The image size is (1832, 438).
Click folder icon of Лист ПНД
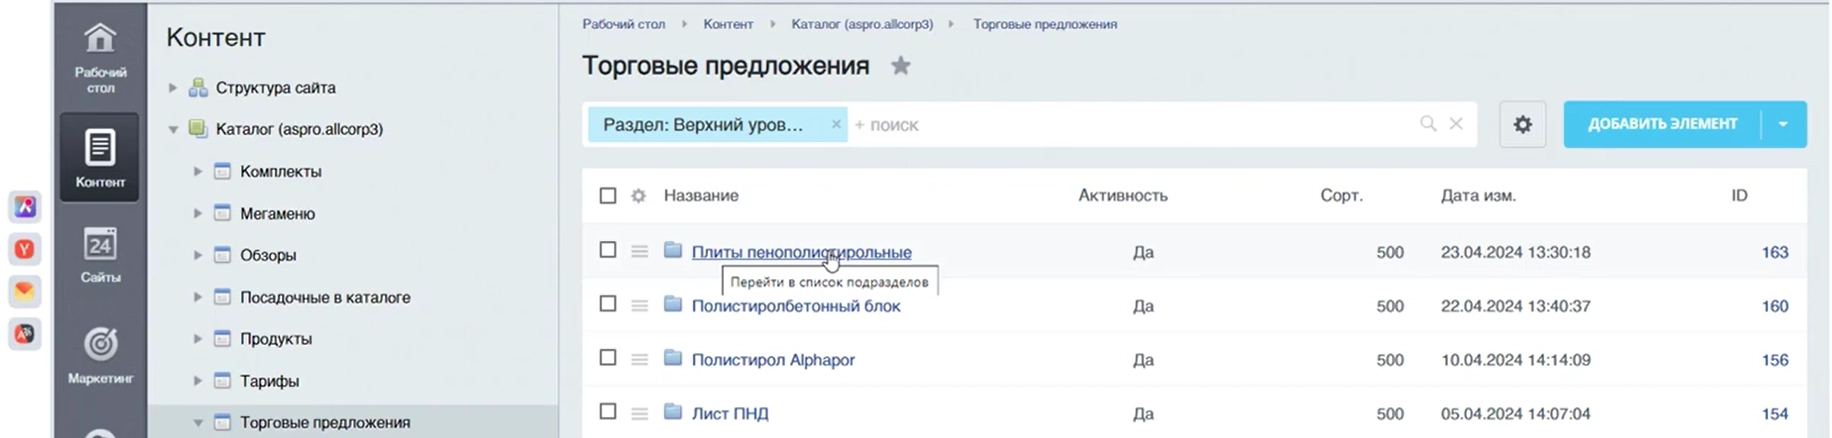[673, 412]
